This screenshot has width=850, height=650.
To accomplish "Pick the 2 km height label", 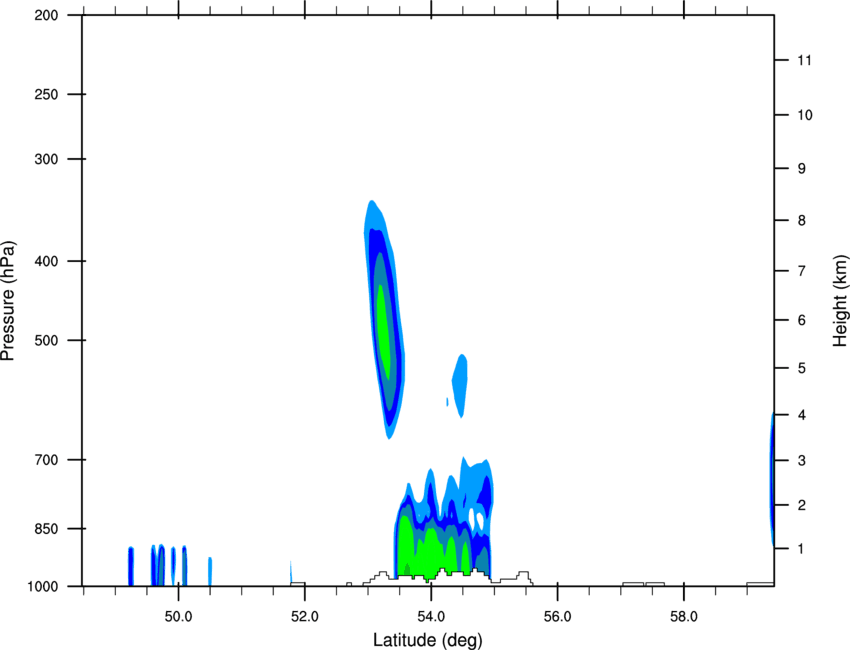I will pyautogui.click(x=801, y=505).
